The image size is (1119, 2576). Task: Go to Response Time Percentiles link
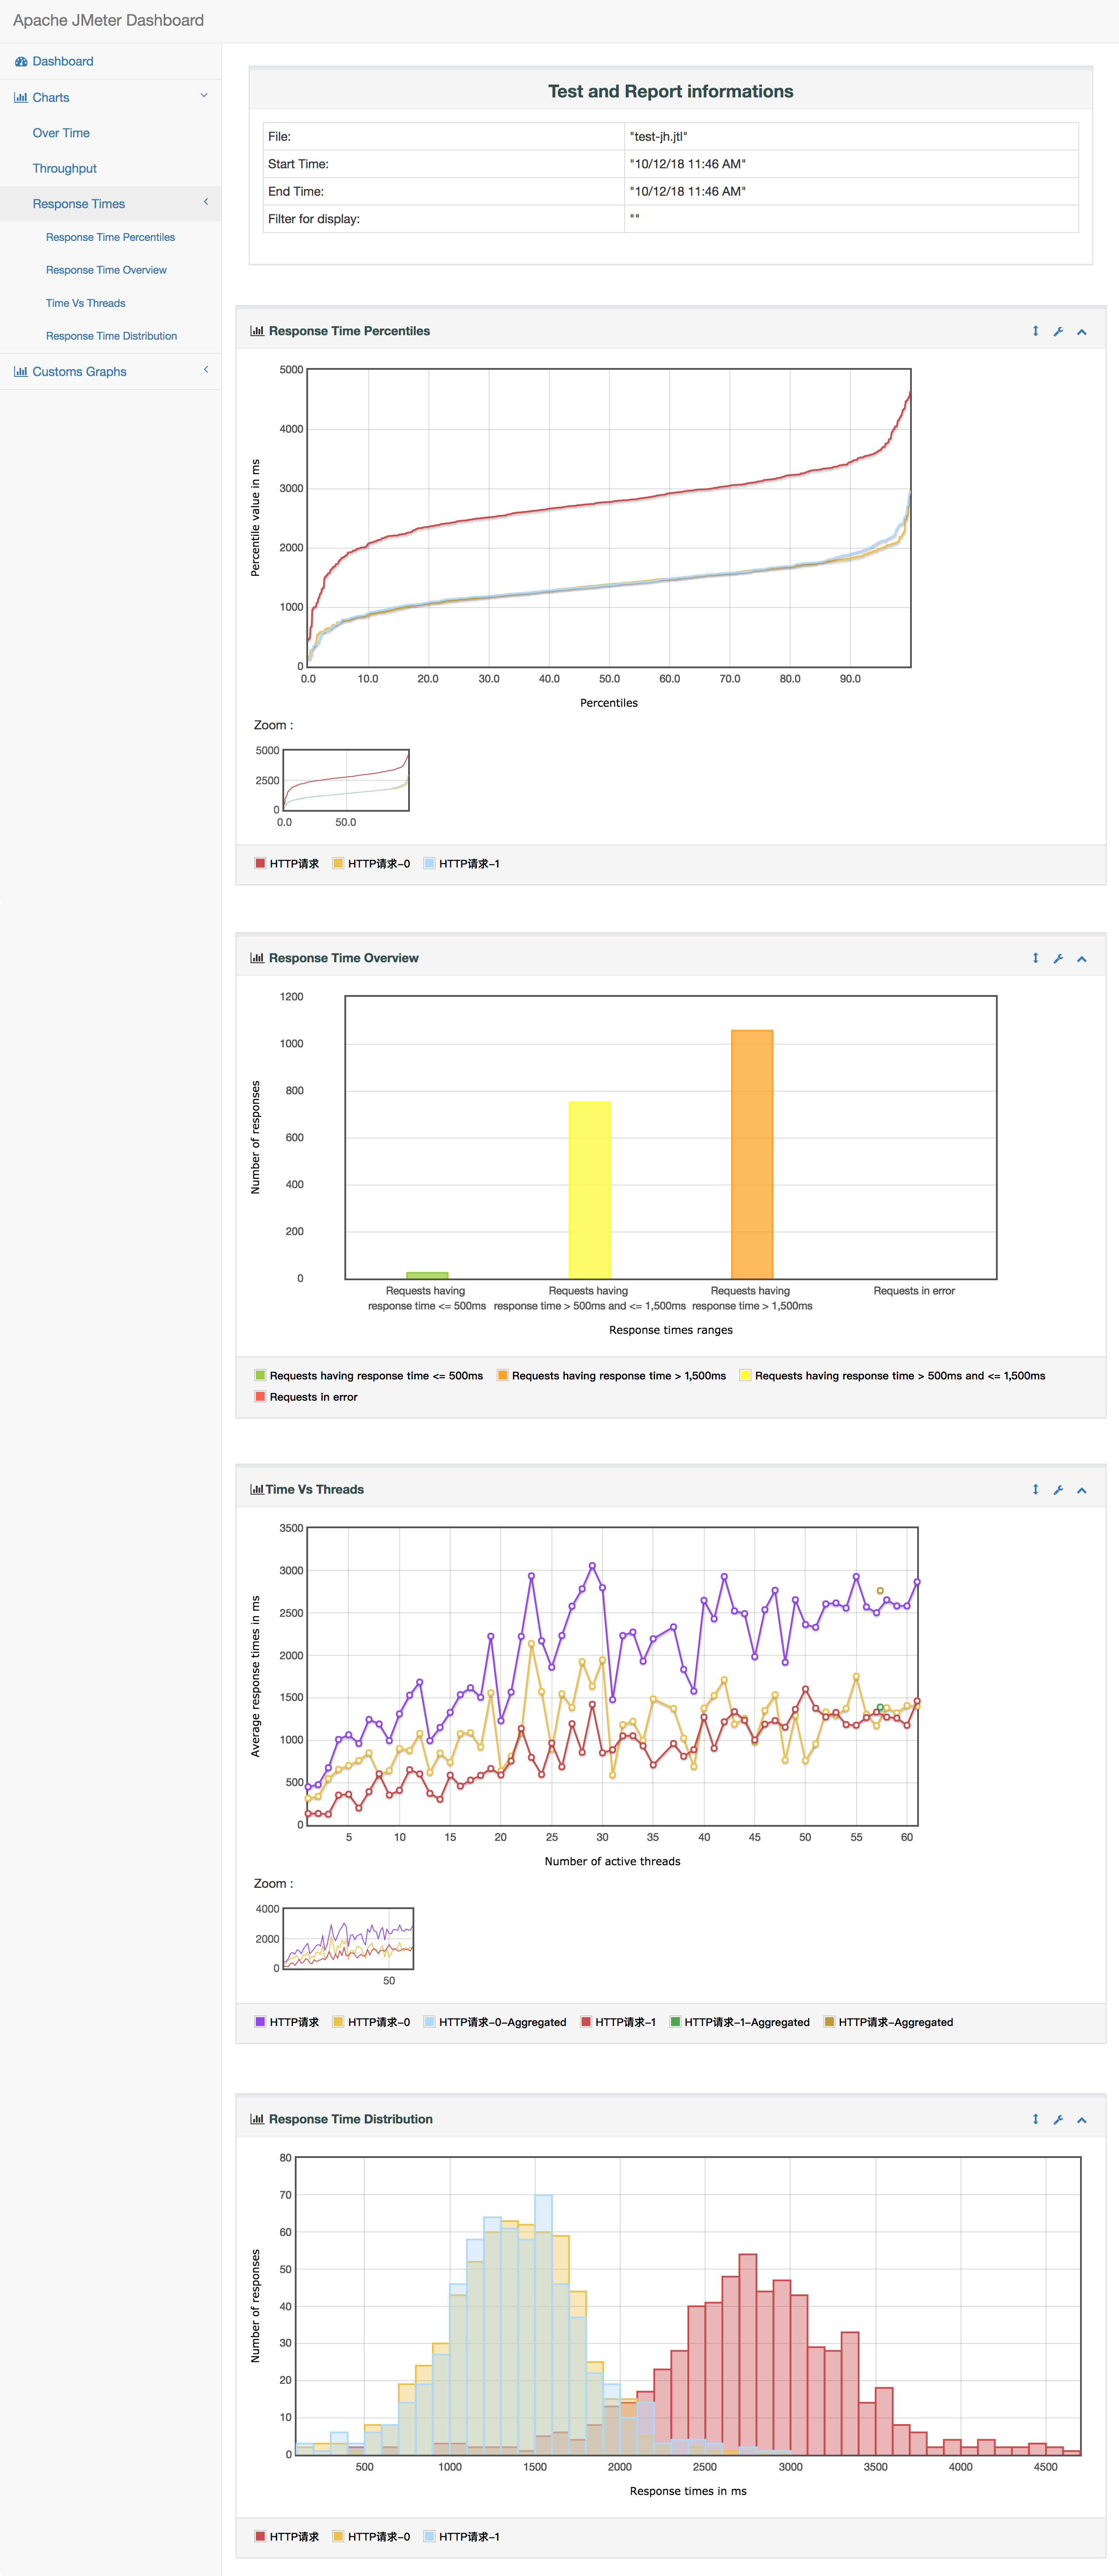[111, 237]
